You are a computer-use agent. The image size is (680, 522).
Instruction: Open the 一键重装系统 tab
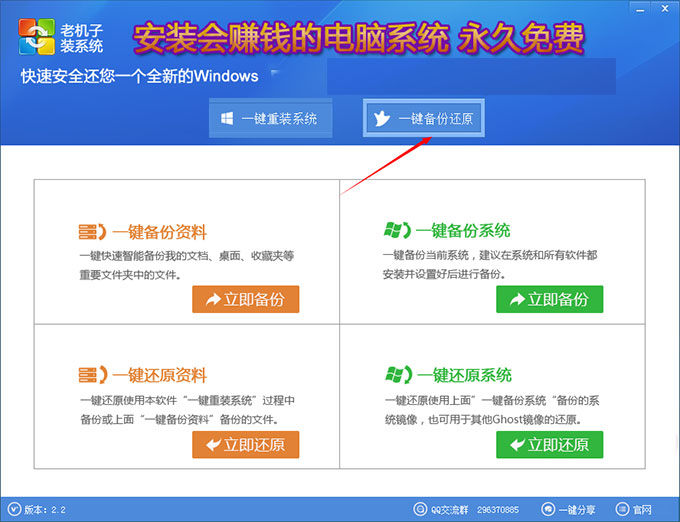tap(271, 118)
